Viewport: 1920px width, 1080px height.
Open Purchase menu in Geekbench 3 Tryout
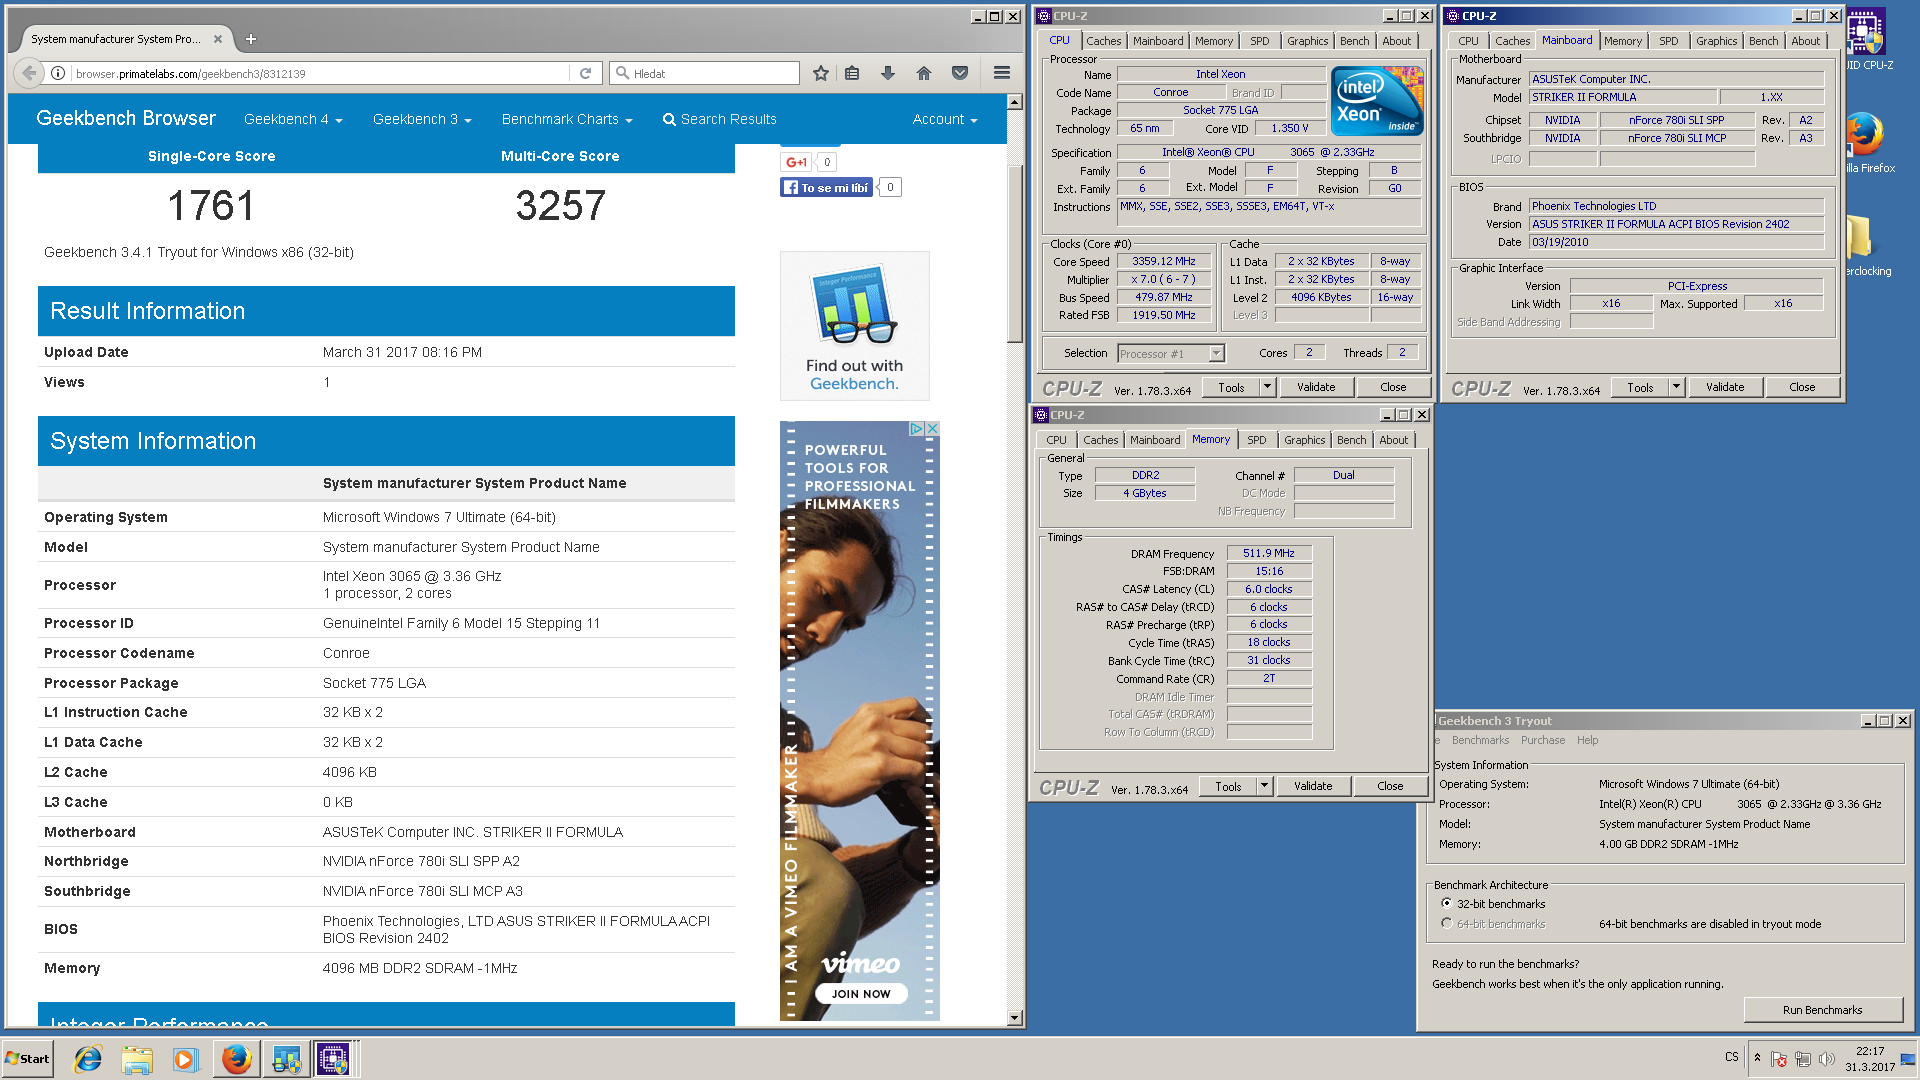click(x=1543, y=740)
